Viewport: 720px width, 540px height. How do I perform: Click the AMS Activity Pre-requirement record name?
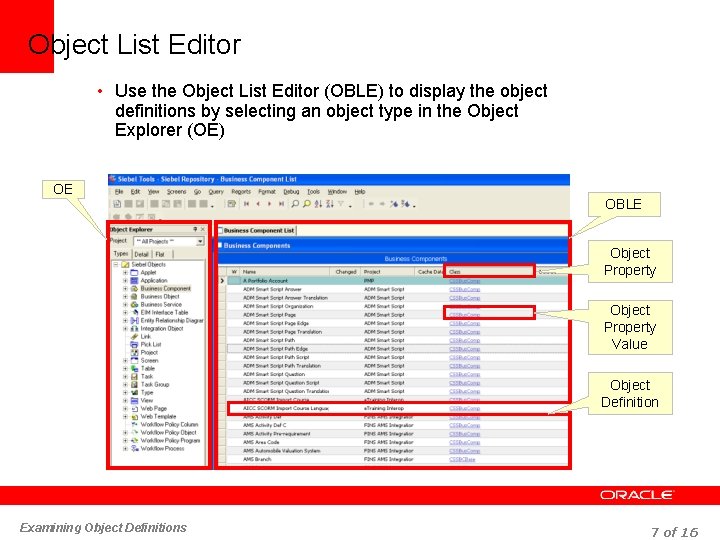click(x=276, y=433)
